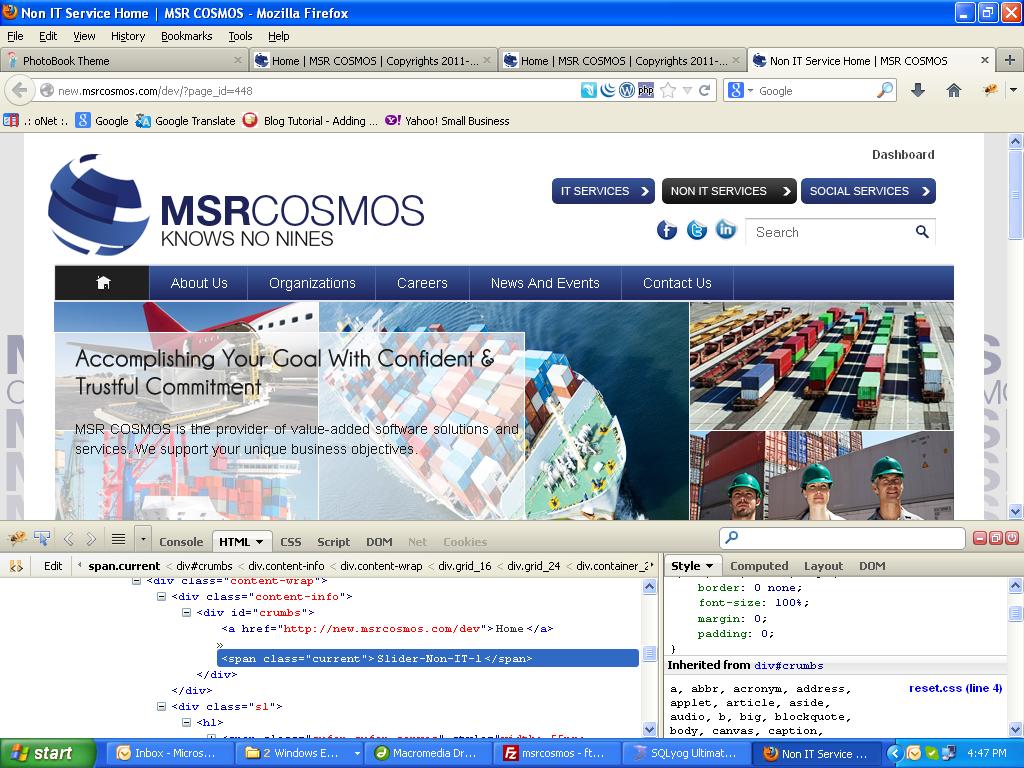
Task: Go to the browser Home icon
Action: (953, 90)
